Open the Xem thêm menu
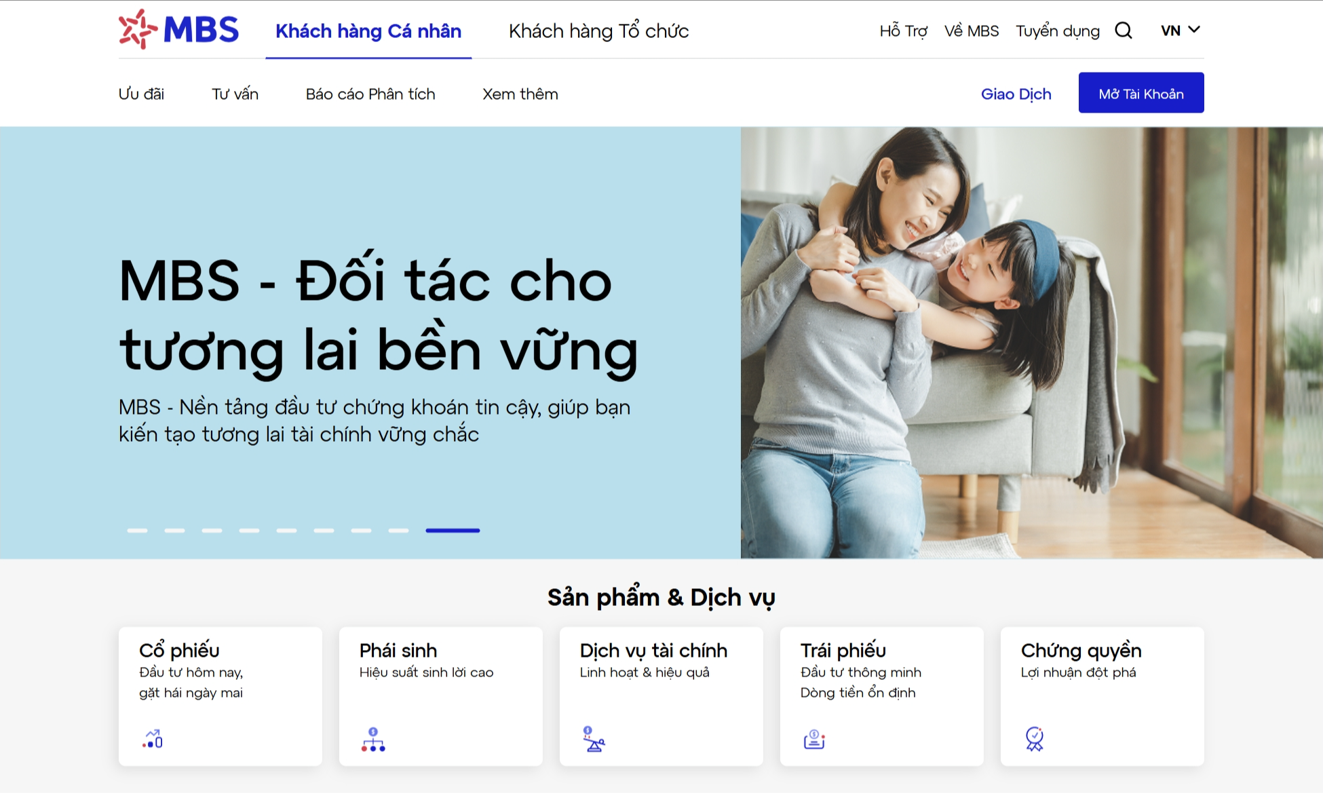The height and width of the screenshot is (793, 1323). 520,94
